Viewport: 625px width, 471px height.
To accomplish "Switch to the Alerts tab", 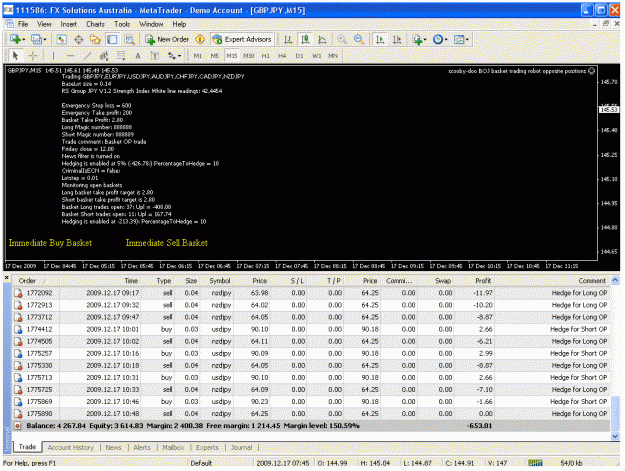I will (x=142, y=447).
